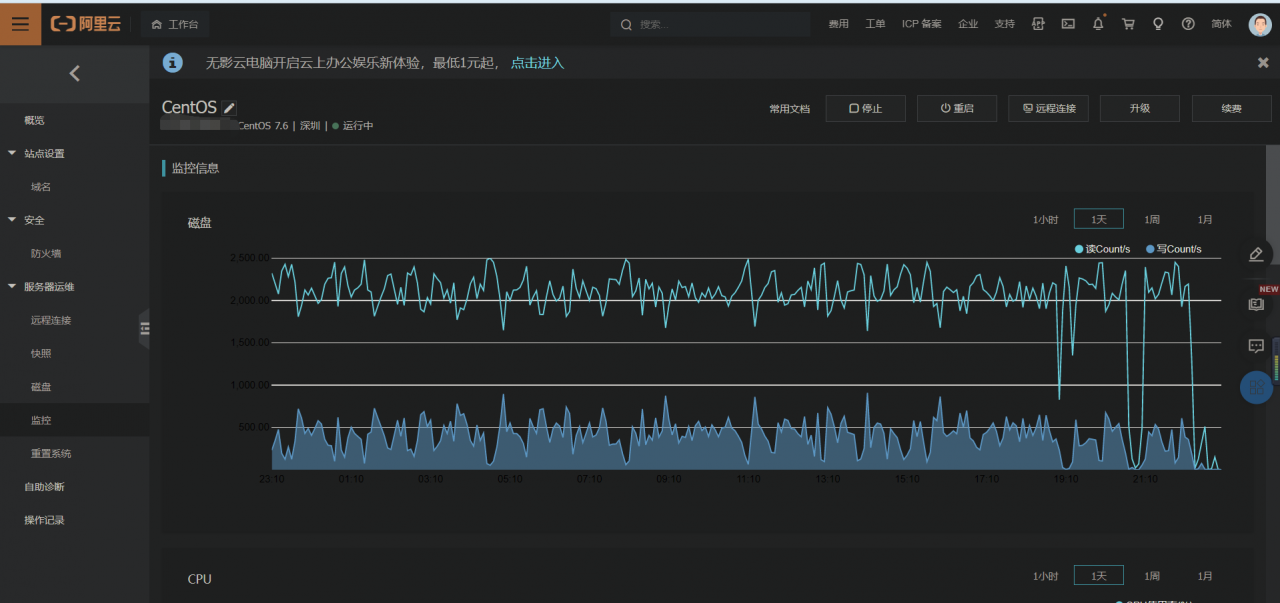
Task: Open the 工作台 workbench home
Action: 175,24
